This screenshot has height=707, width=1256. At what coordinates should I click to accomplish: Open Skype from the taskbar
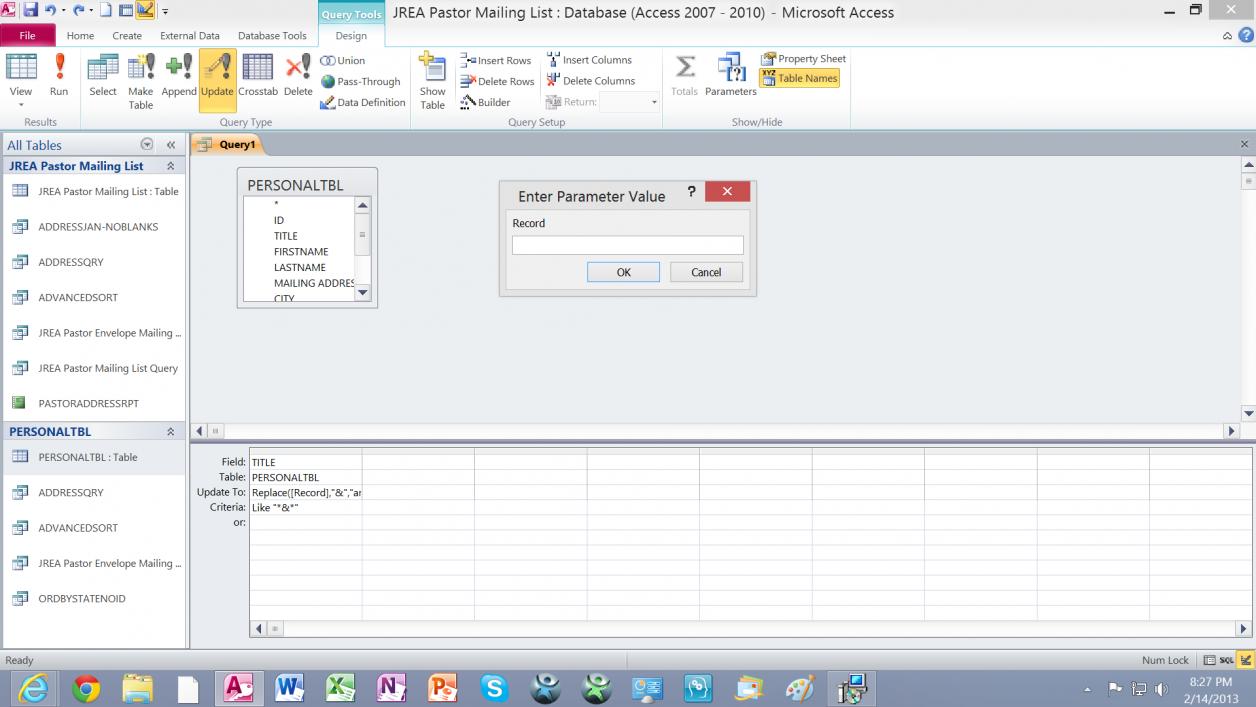[493, 688]
